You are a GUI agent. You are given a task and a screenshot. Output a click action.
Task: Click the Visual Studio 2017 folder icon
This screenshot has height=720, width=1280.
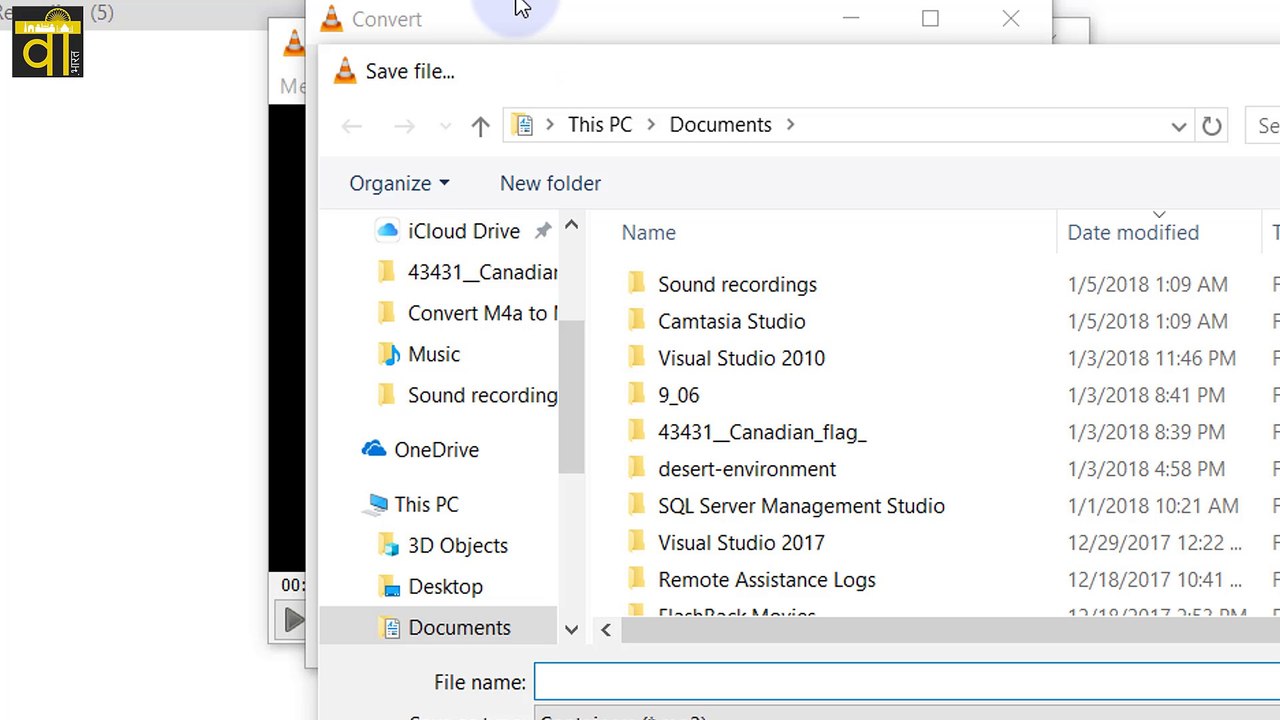[x=637, y=543]
